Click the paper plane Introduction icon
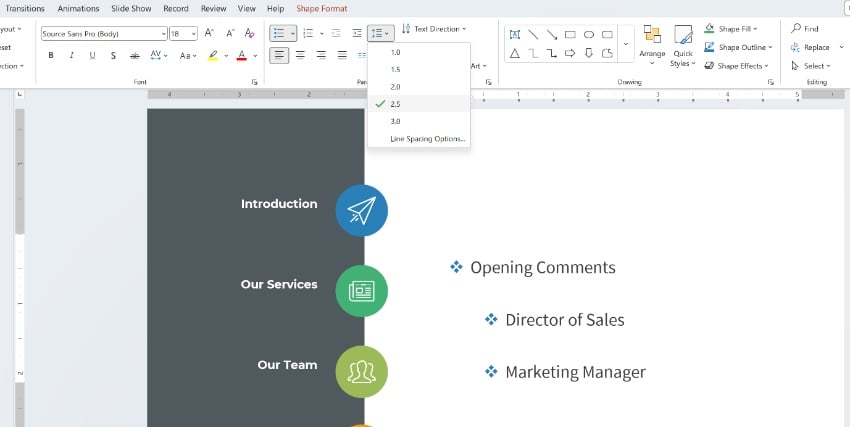Viewport: 850px width, 427px height. [361, 210]
